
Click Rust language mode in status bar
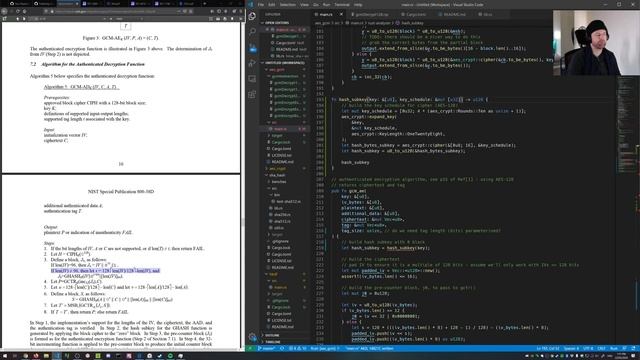coord(614,349)
